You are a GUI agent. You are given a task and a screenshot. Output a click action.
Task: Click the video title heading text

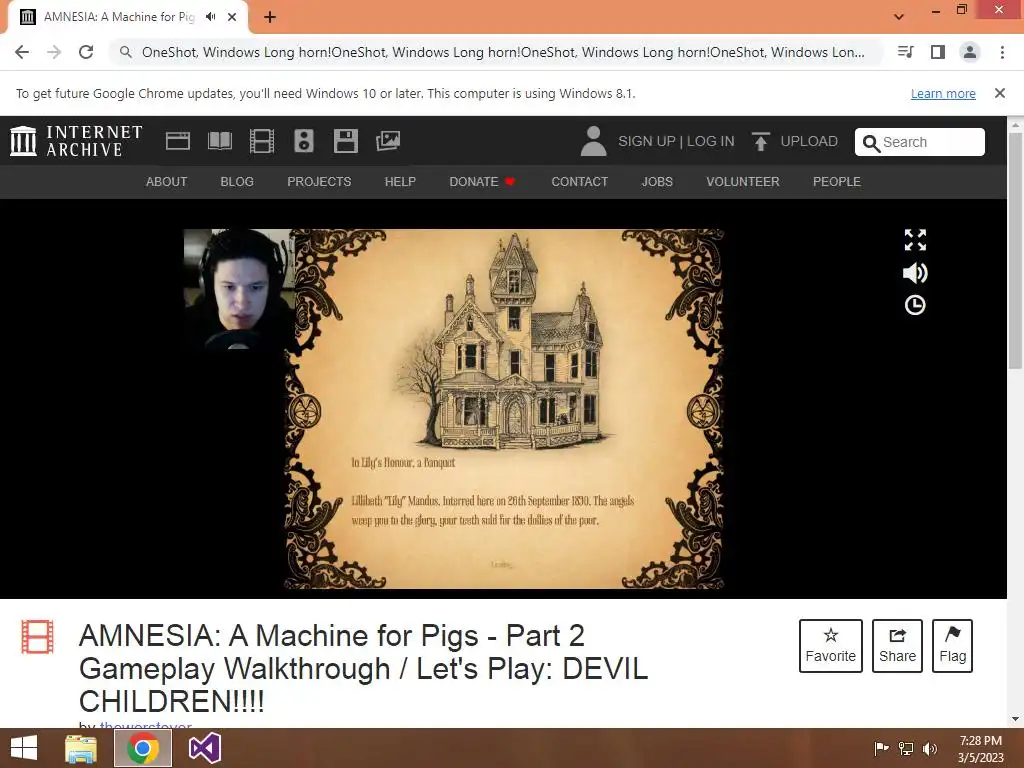coord(364,668)
